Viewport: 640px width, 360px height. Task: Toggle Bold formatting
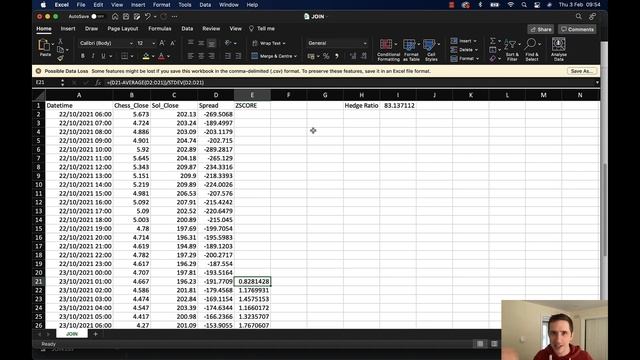82,56
